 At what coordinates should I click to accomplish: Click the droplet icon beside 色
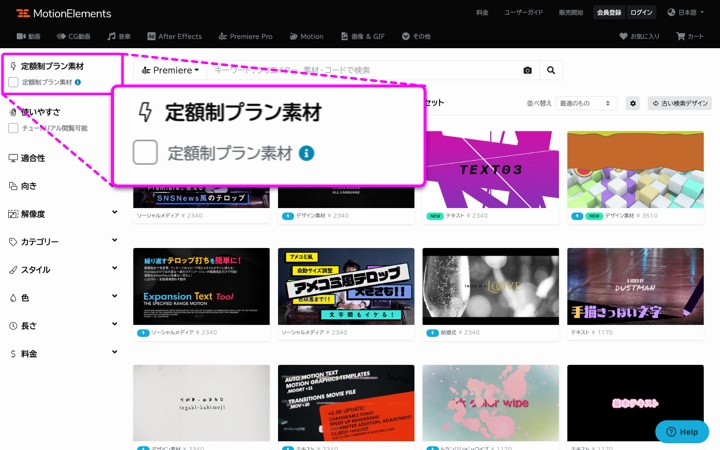(x=13, y=298)
